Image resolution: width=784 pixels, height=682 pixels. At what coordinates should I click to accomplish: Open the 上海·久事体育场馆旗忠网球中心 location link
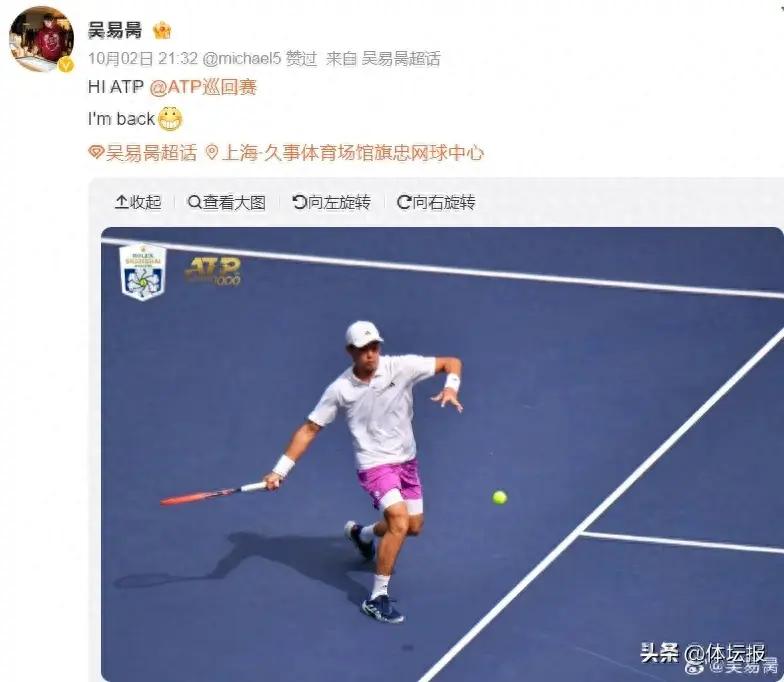[352, 152]
